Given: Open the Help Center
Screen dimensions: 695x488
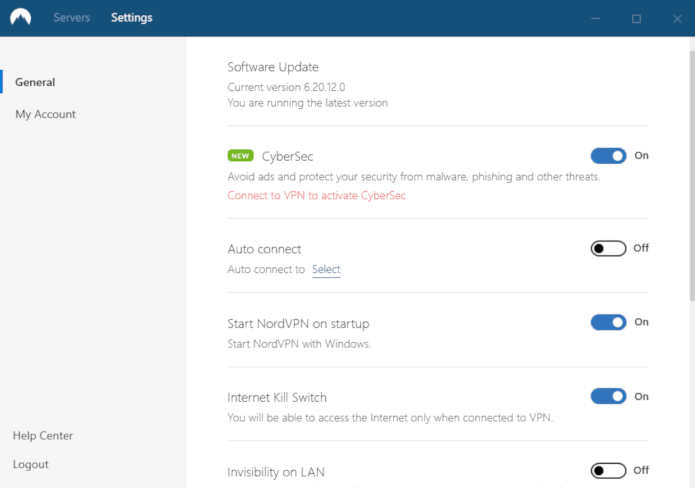Looking at the screenshot, I should [x=43, y=436].
